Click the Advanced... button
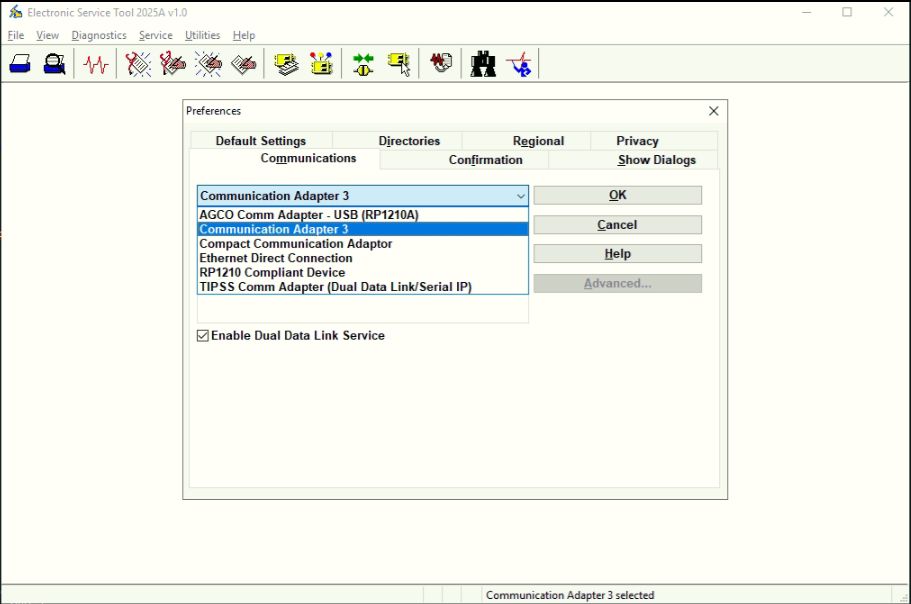Viewport: 911px width, 604px height. tap(618, 283)
